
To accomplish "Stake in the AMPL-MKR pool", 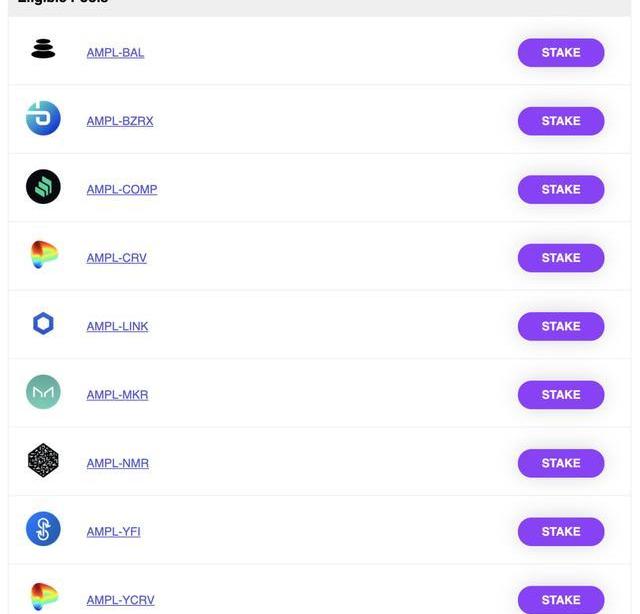I will pyautogui.click(x=561, y=395).
